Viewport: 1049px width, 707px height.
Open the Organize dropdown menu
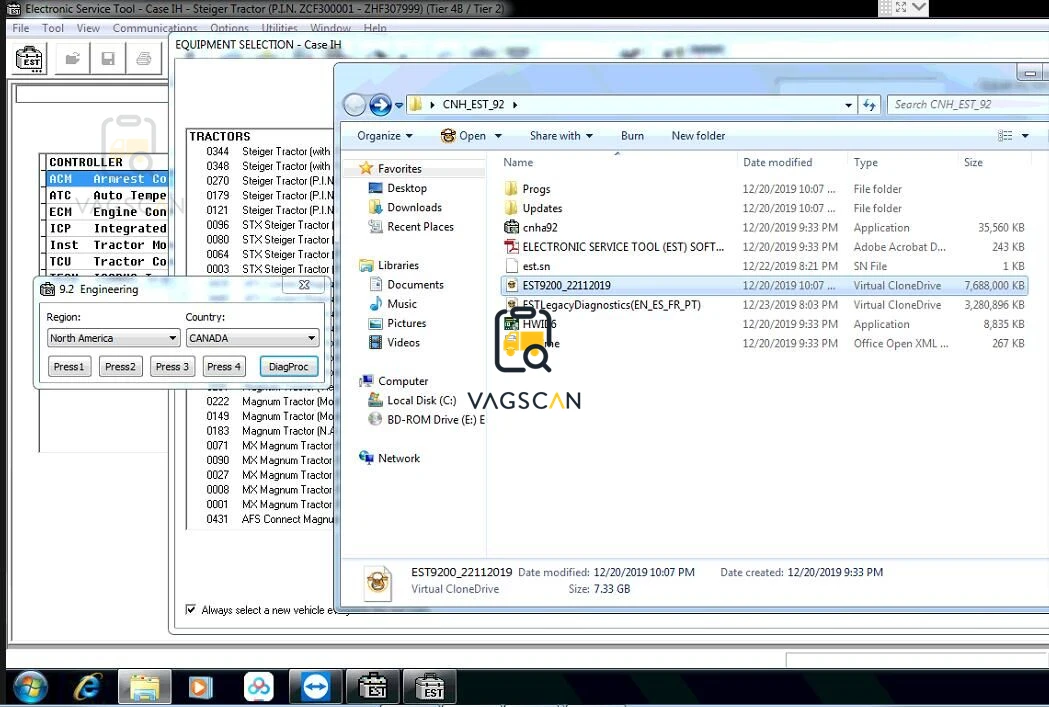[x=385, y=136]
